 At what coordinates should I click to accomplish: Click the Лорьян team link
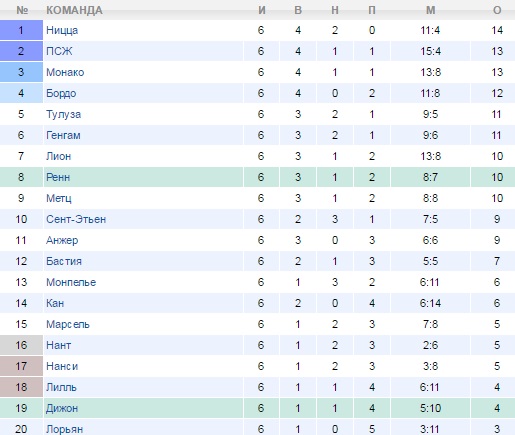coord(64,429)
